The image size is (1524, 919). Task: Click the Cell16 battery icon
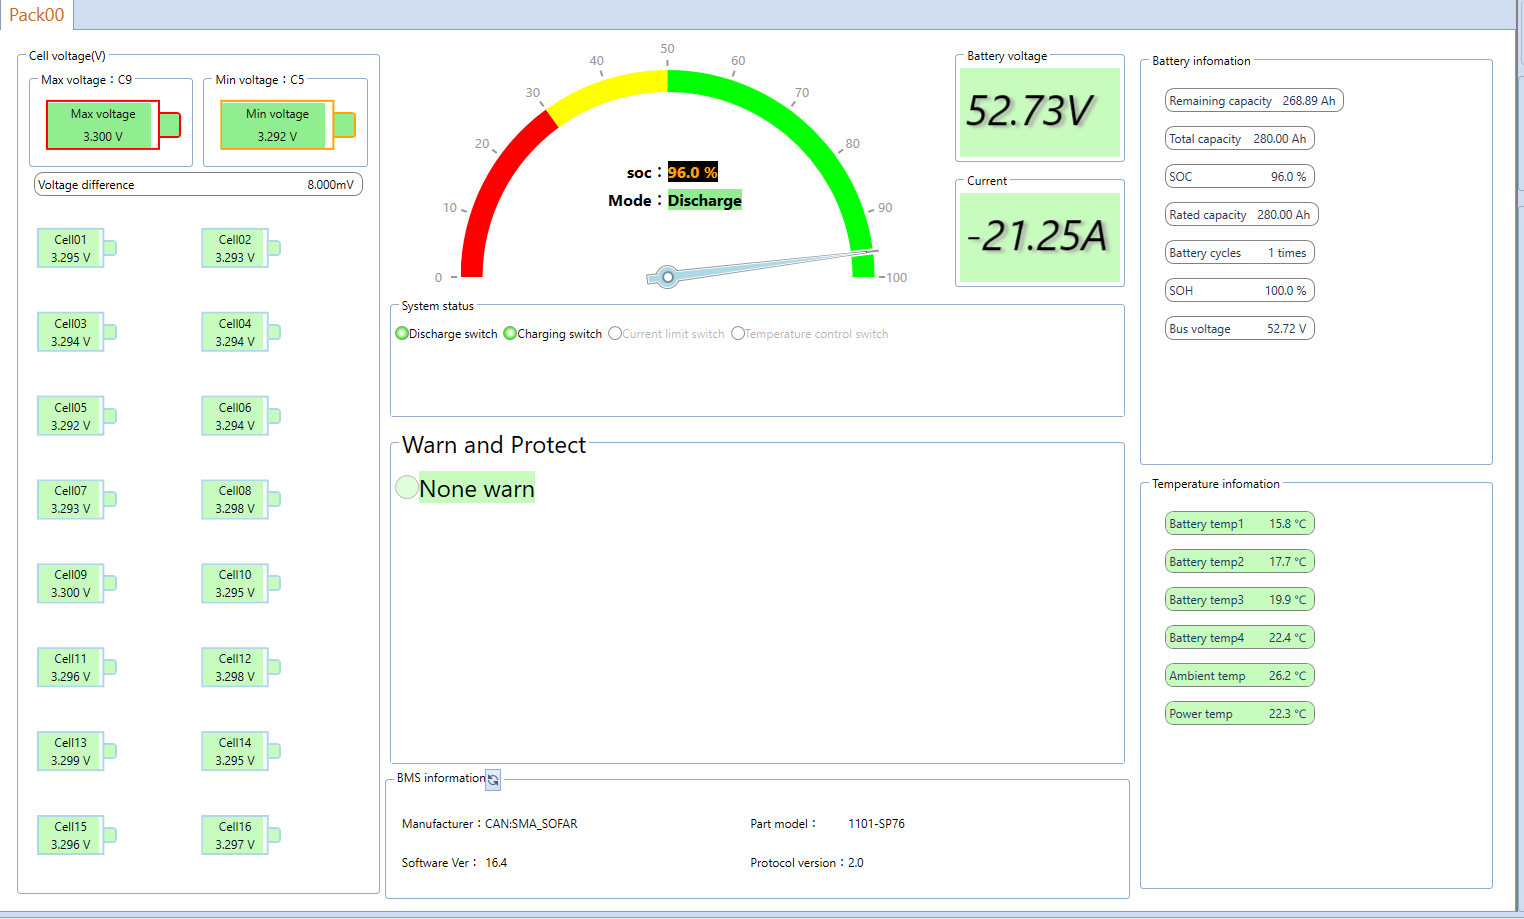[x=241, y=835]
